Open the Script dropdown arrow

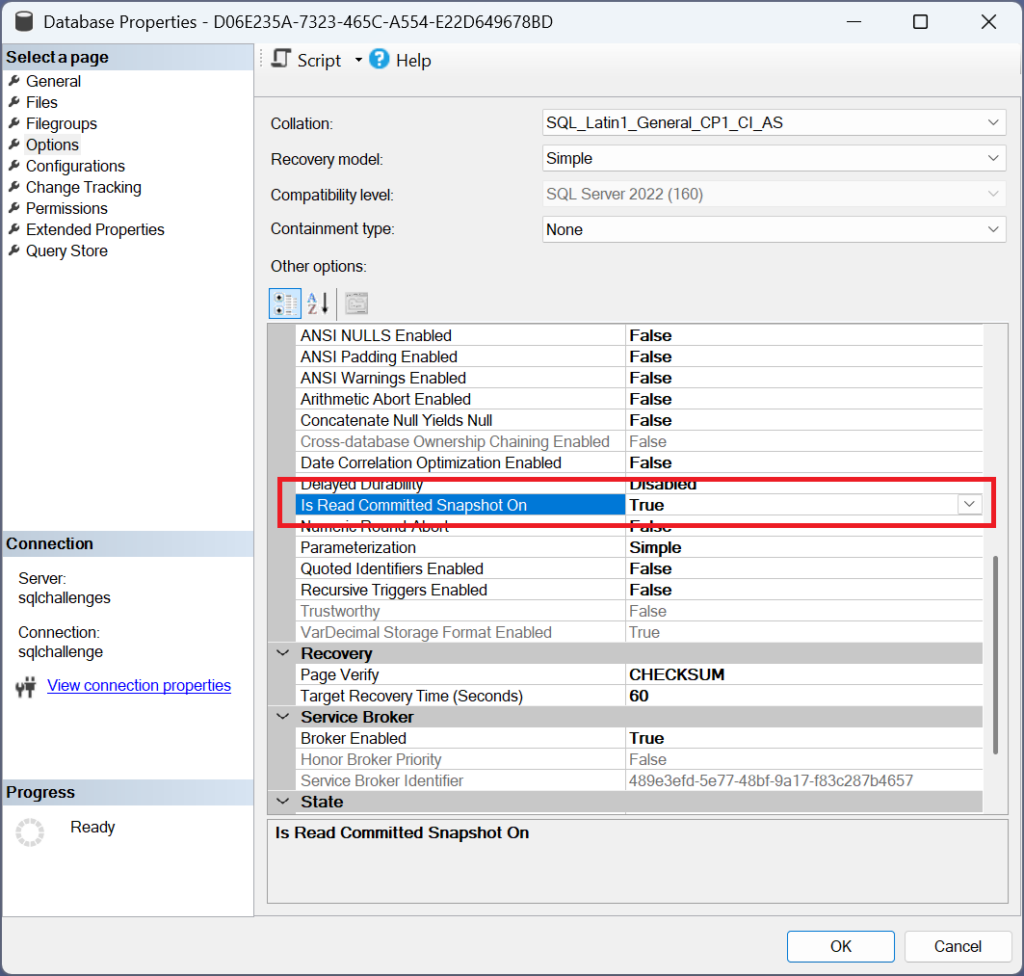tap(358, 61)
